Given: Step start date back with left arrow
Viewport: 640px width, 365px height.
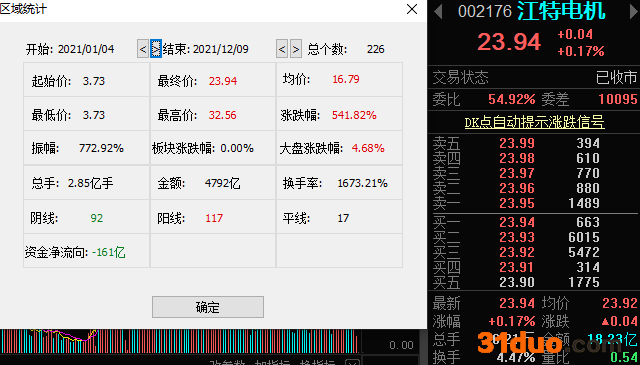Looking at the screenshot, I should pos(143,49).
